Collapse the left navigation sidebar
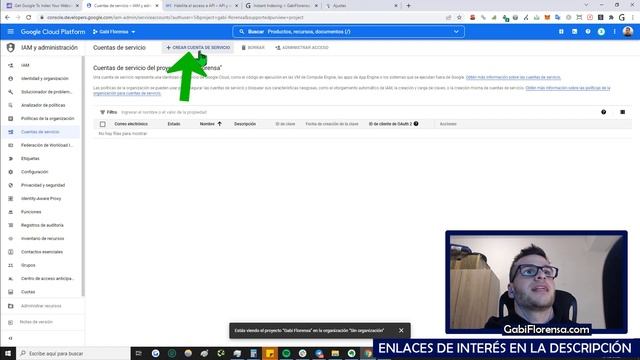The image size is (640, 360). pyautogui.click(x=11, y=338)
